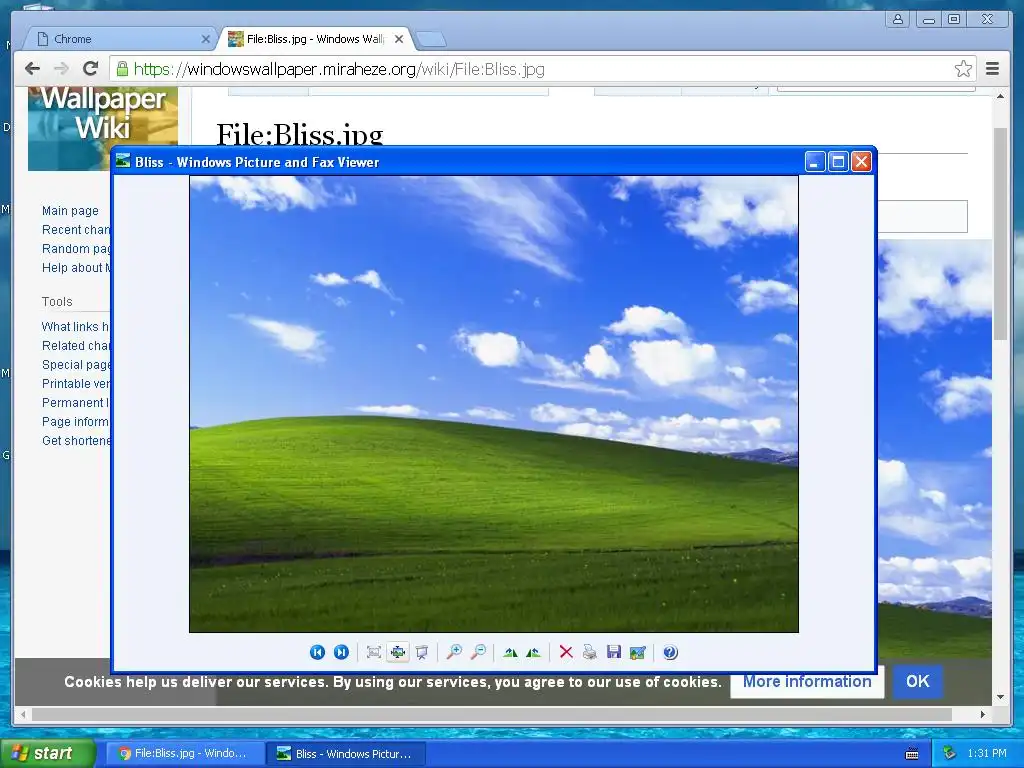Open the Recent changes sidebar link
This screenshot has height=768, width=1024.
[x=76, y=229]
